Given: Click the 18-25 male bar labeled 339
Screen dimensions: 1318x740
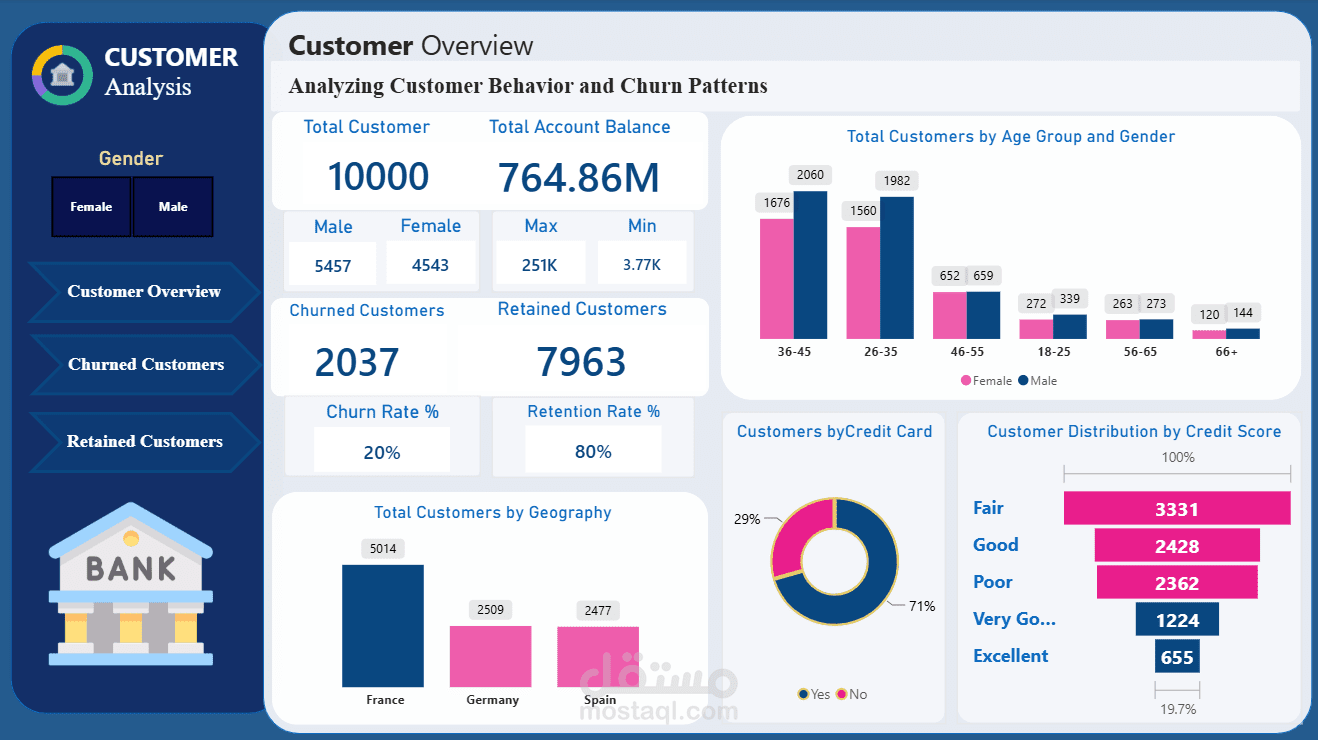Looking at the screenshot, I should (1070, 327).
